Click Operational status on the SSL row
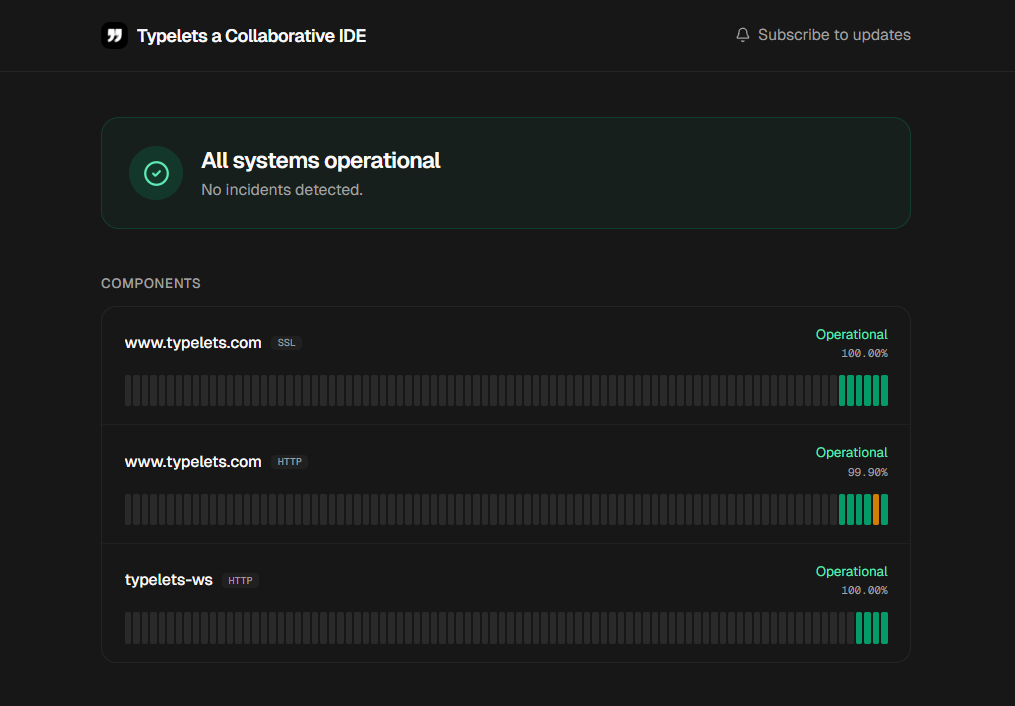Viewport: 1015px width, 706px height. [851, 335]
